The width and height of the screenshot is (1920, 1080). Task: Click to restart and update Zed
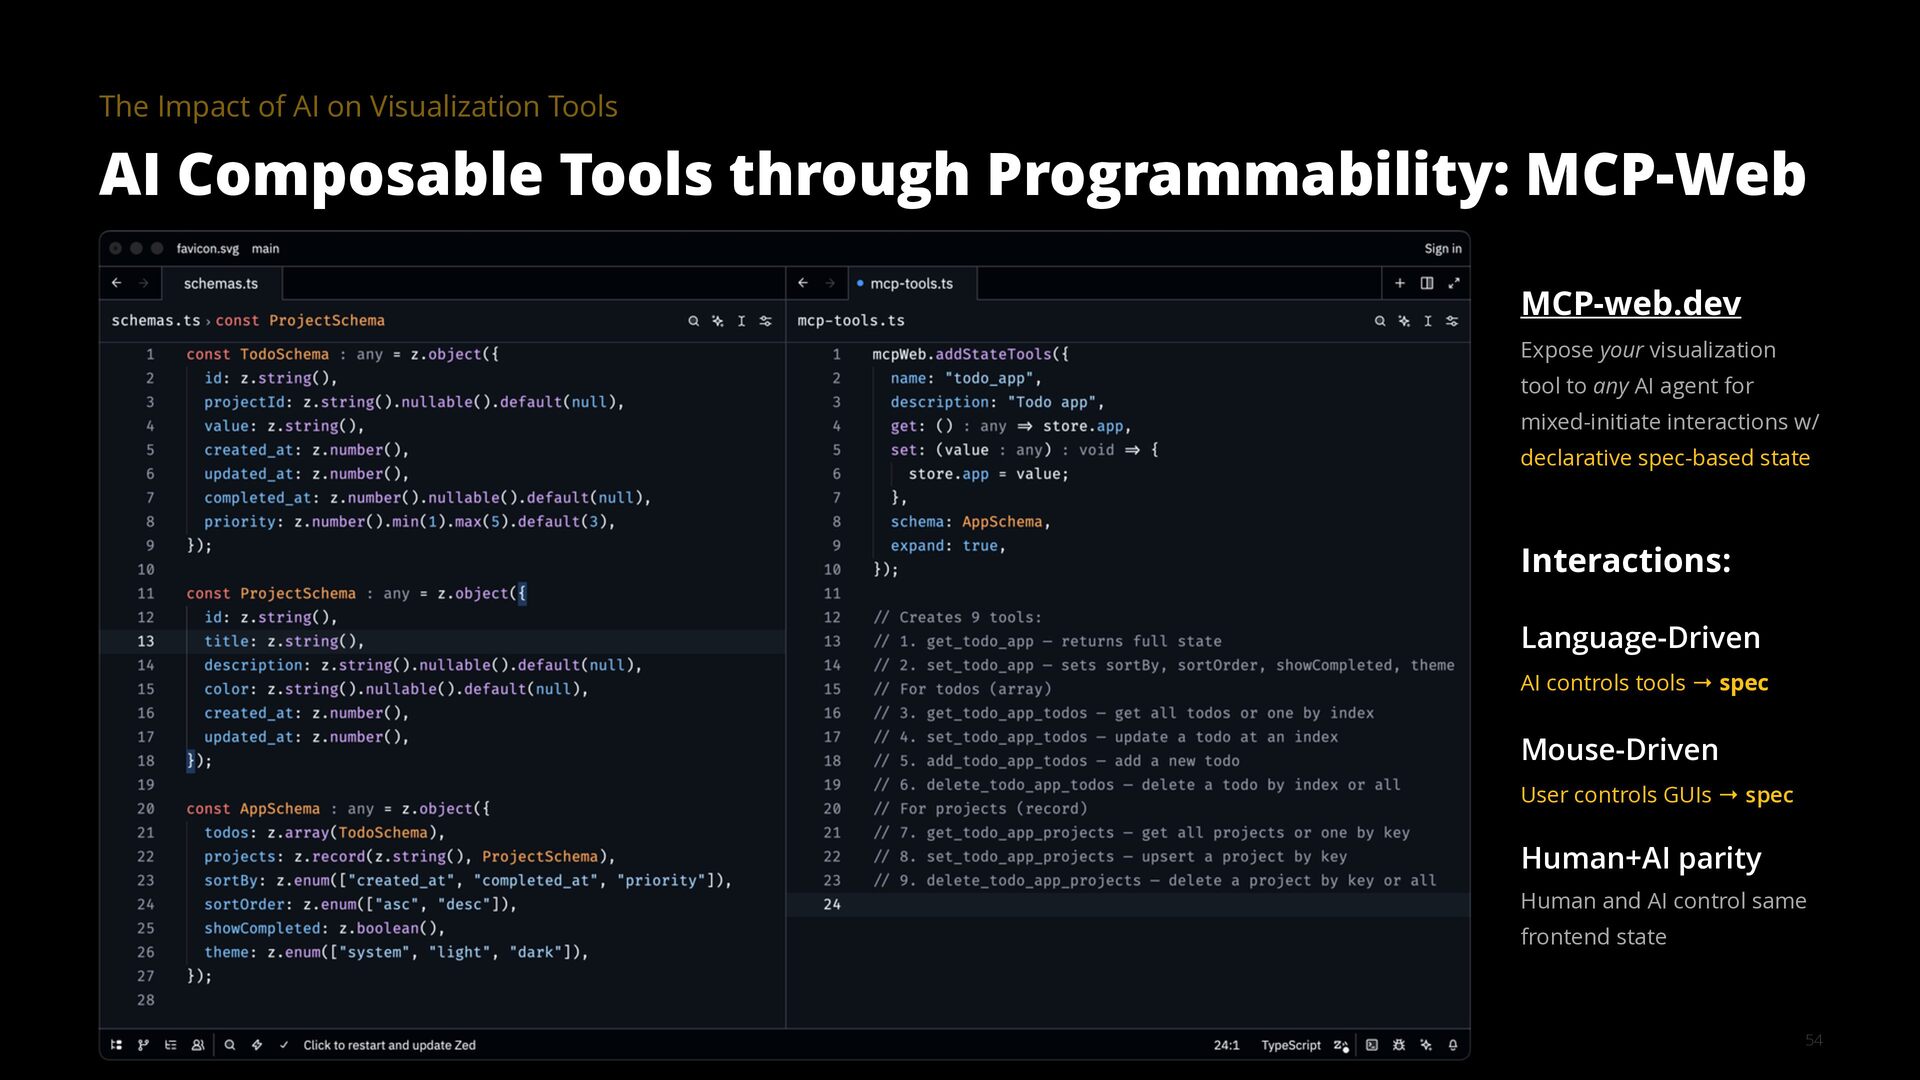point(389,1045)
